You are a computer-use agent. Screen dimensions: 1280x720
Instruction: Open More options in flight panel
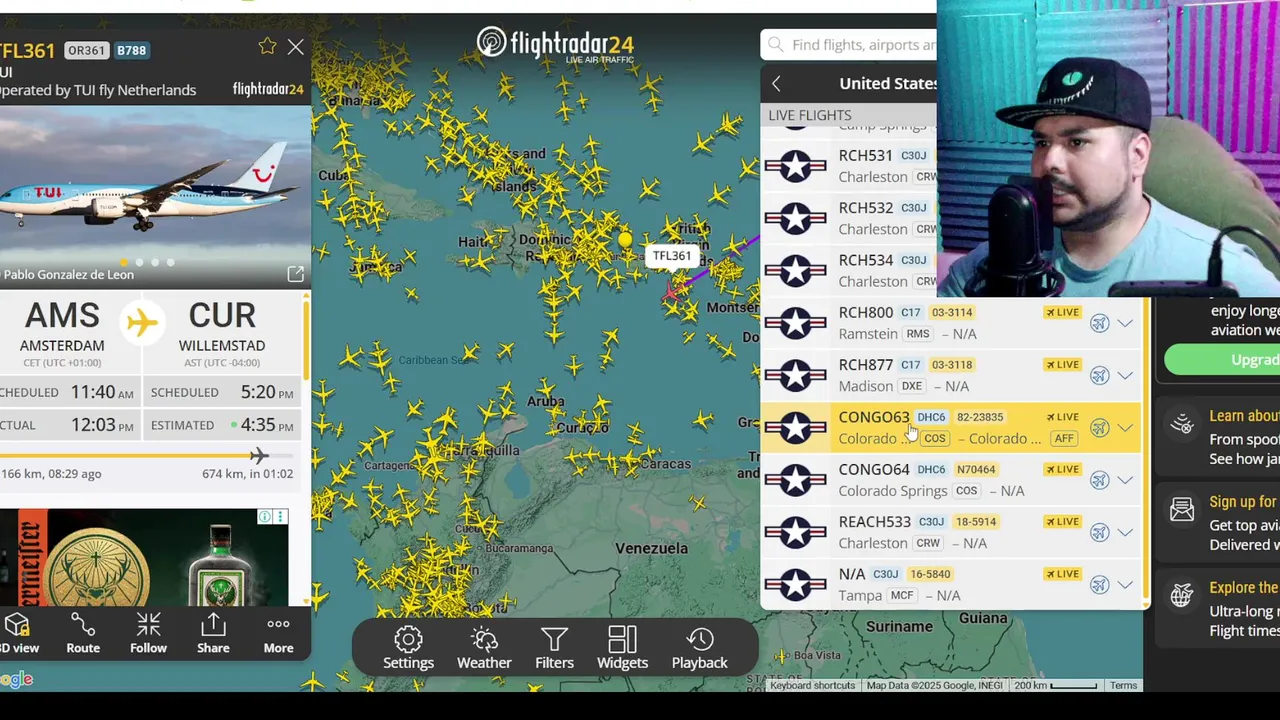pyautogui.click(x=278, y=634)
